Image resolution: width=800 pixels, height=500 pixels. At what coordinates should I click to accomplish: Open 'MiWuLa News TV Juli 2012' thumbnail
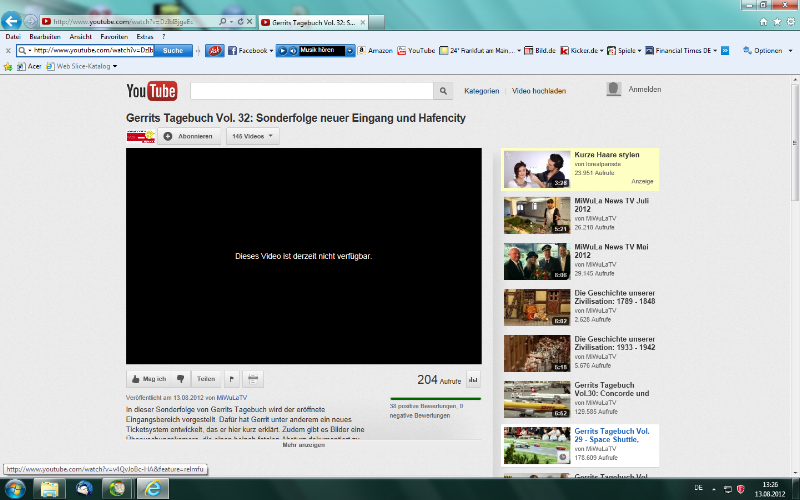pos(537,215)
